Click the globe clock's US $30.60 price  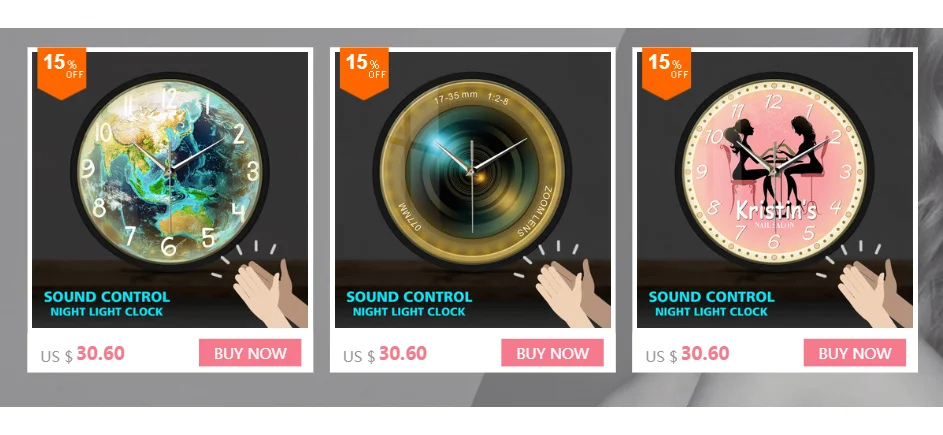83,354
